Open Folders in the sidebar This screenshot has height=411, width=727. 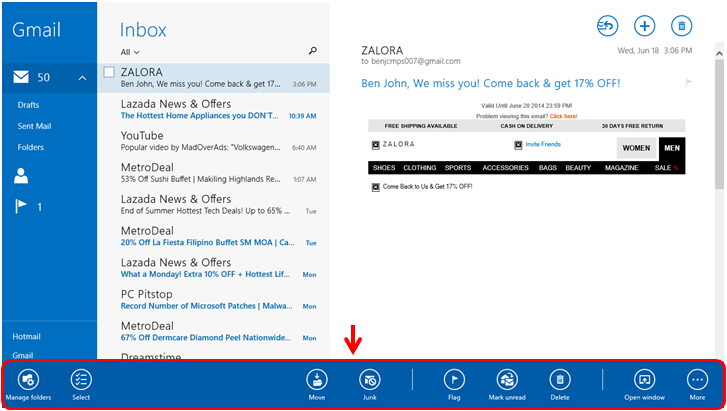pyautogui.click(x=31, y=147)
